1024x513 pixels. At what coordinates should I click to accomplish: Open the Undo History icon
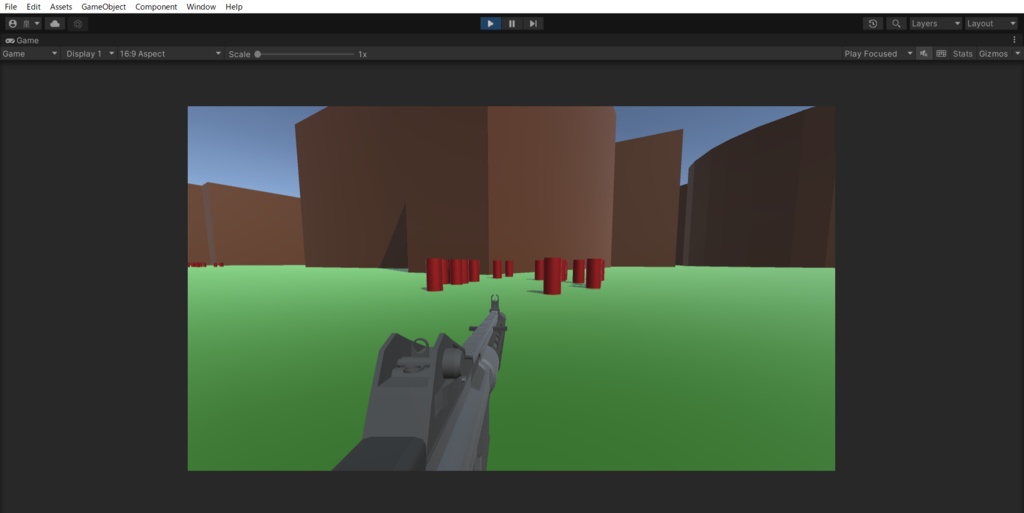pyautogui.click(x=872, y=23)
